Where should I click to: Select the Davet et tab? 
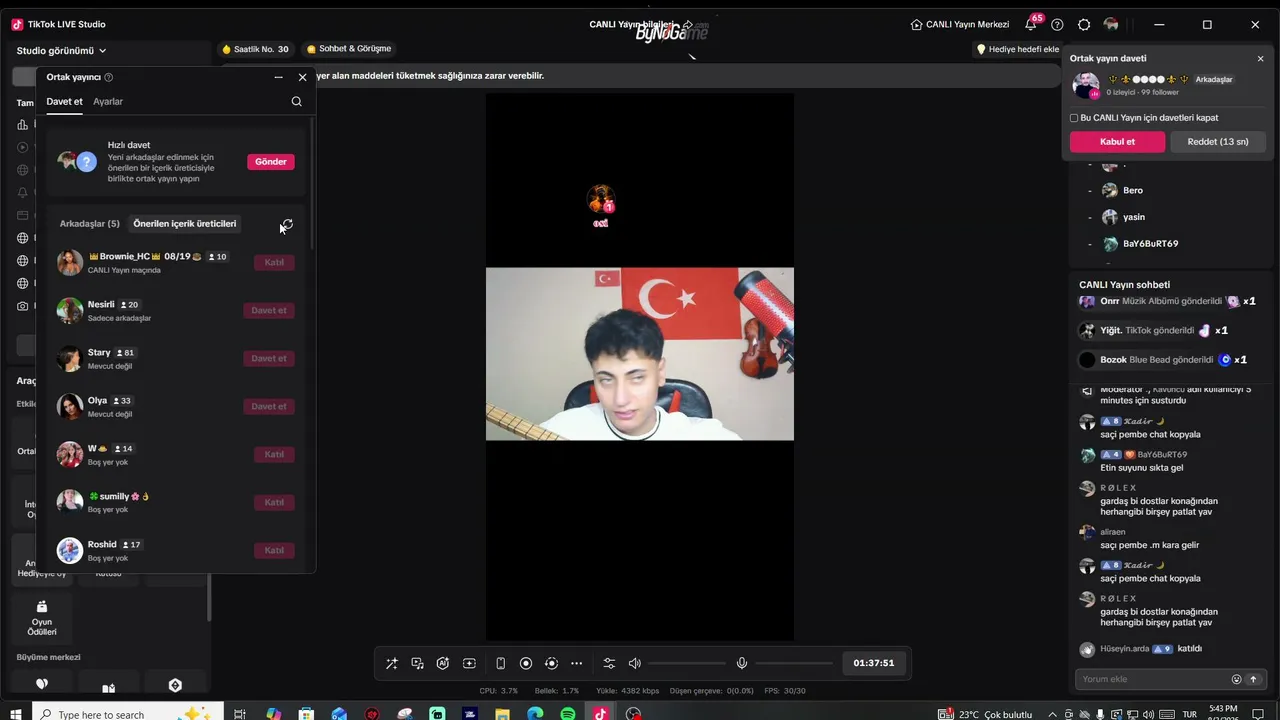(64, 101)
